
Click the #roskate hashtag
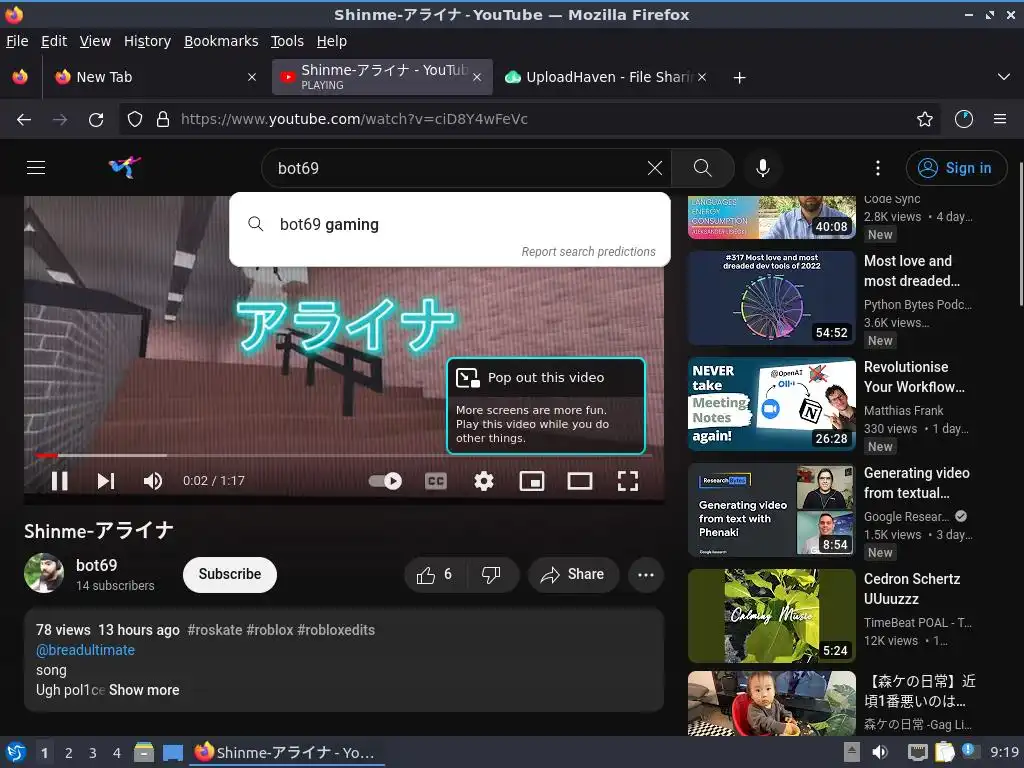[x=214, y=630]
